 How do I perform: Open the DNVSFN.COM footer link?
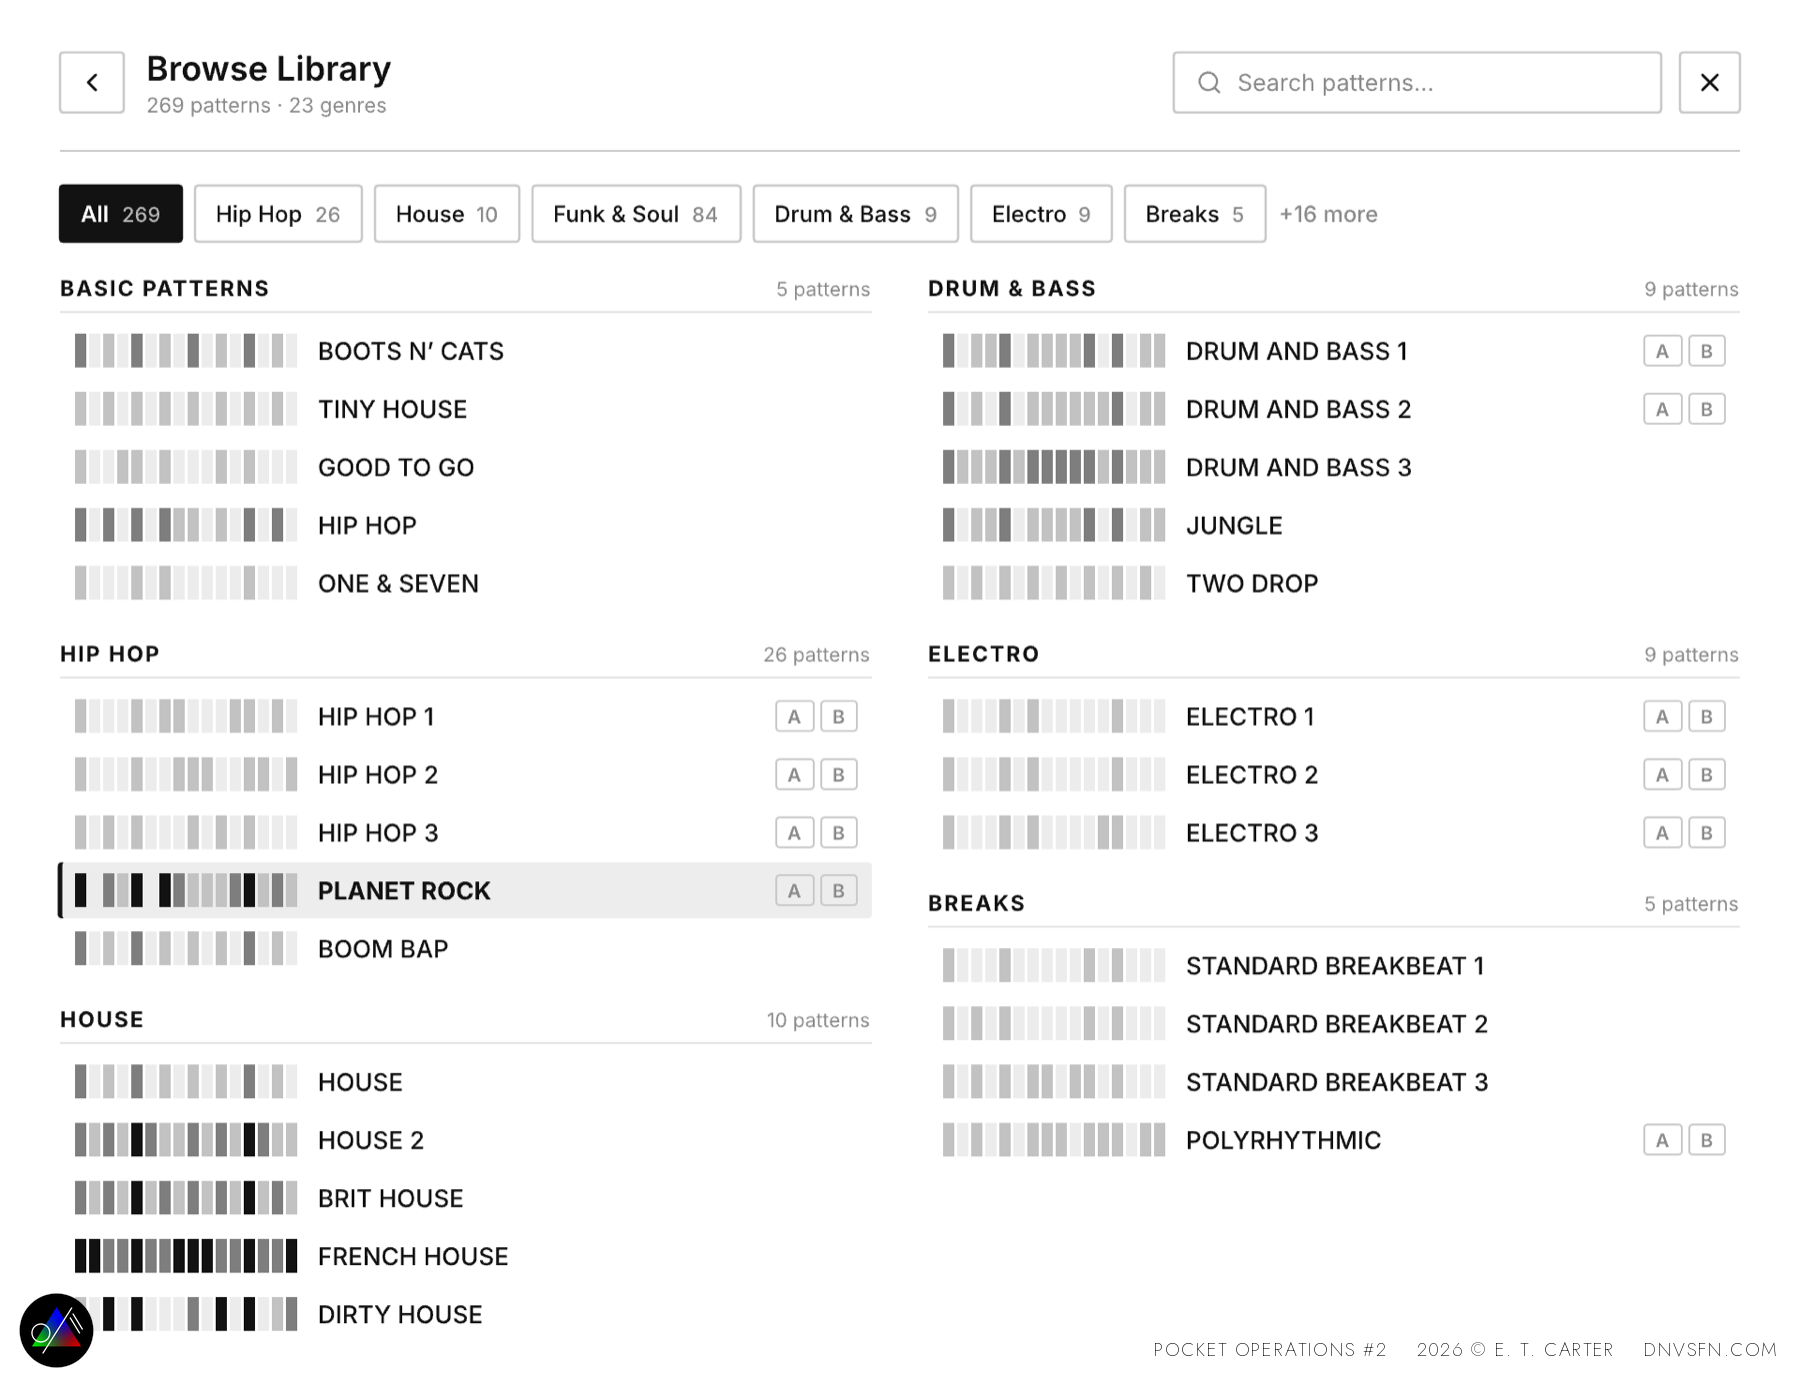click(x=1710, y=1349)
